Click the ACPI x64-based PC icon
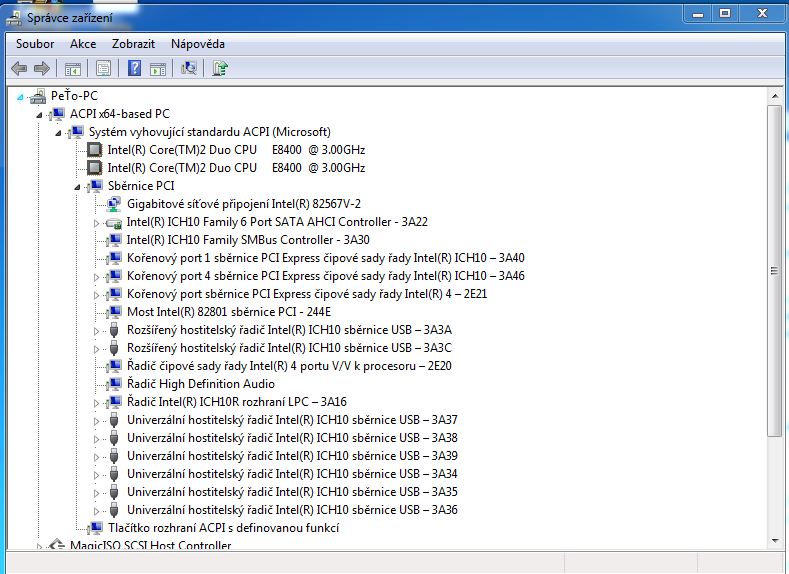Screen dimensions: 789x574 57,114
